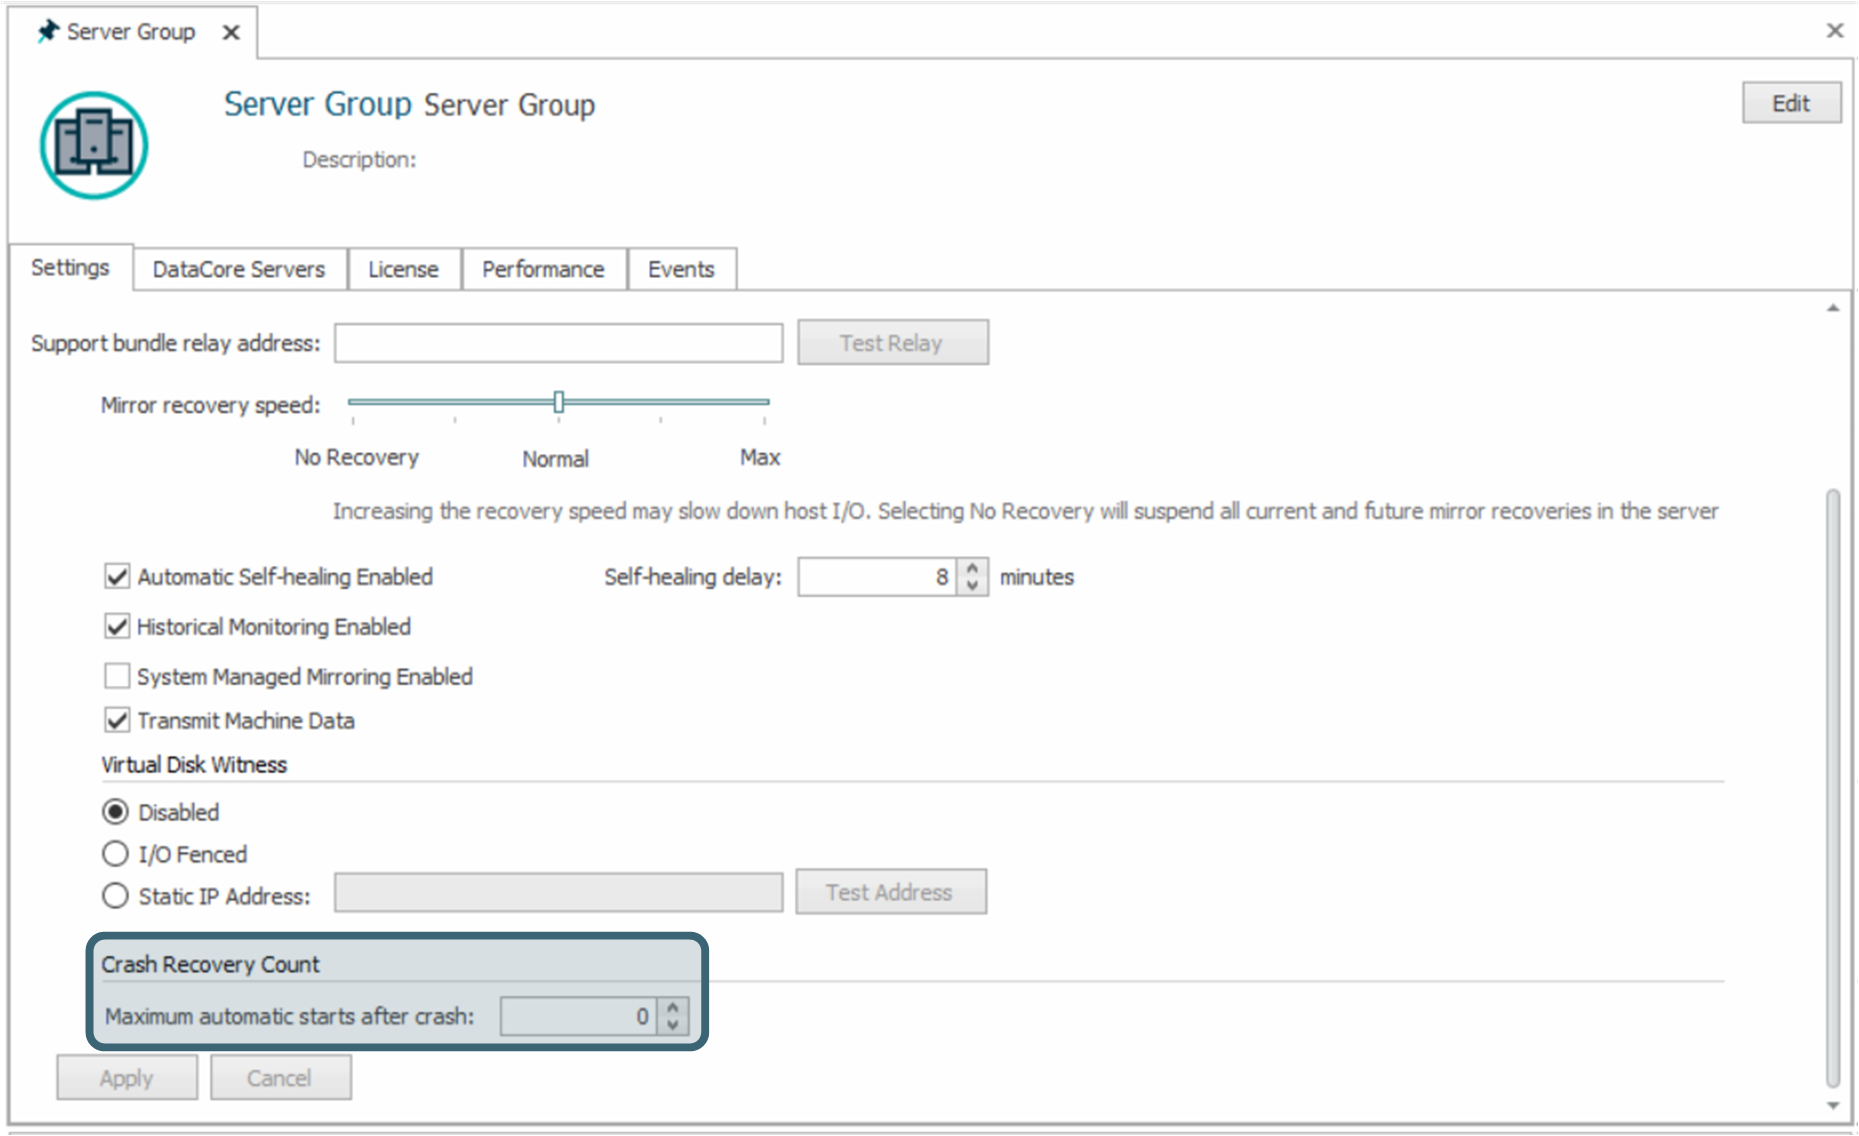Click the mirror recovery speed slider handle

[559, 402]
